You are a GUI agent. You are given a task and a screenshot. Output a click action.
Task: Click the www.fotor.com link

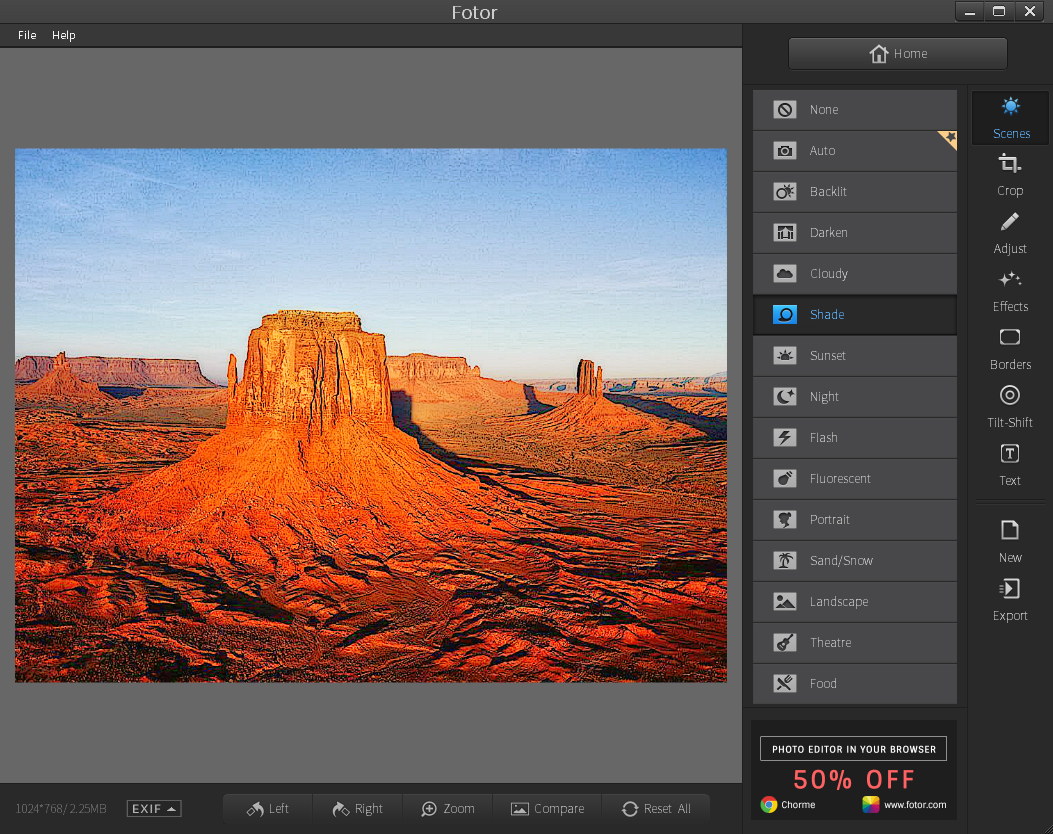915,804
